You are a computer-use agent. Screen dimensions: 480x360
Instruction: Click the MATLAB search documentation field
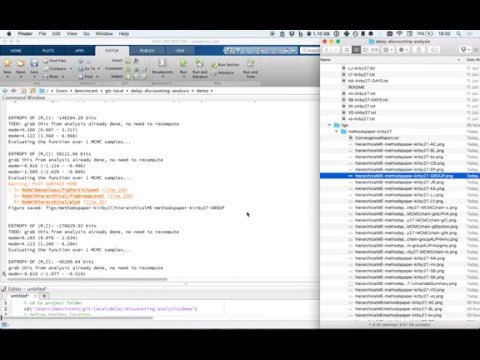pos(310,50)
